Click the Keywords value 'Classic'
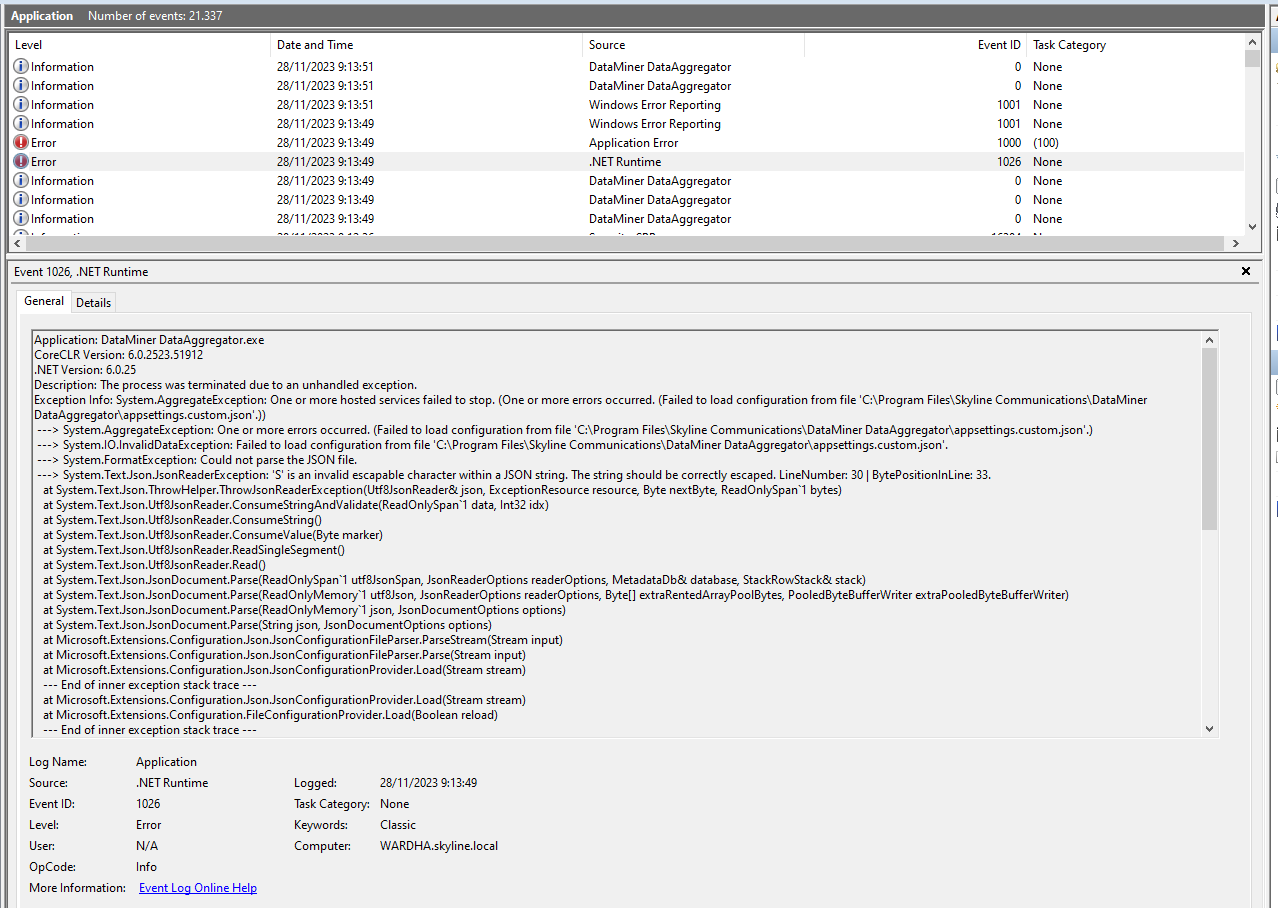 [398, 825]
